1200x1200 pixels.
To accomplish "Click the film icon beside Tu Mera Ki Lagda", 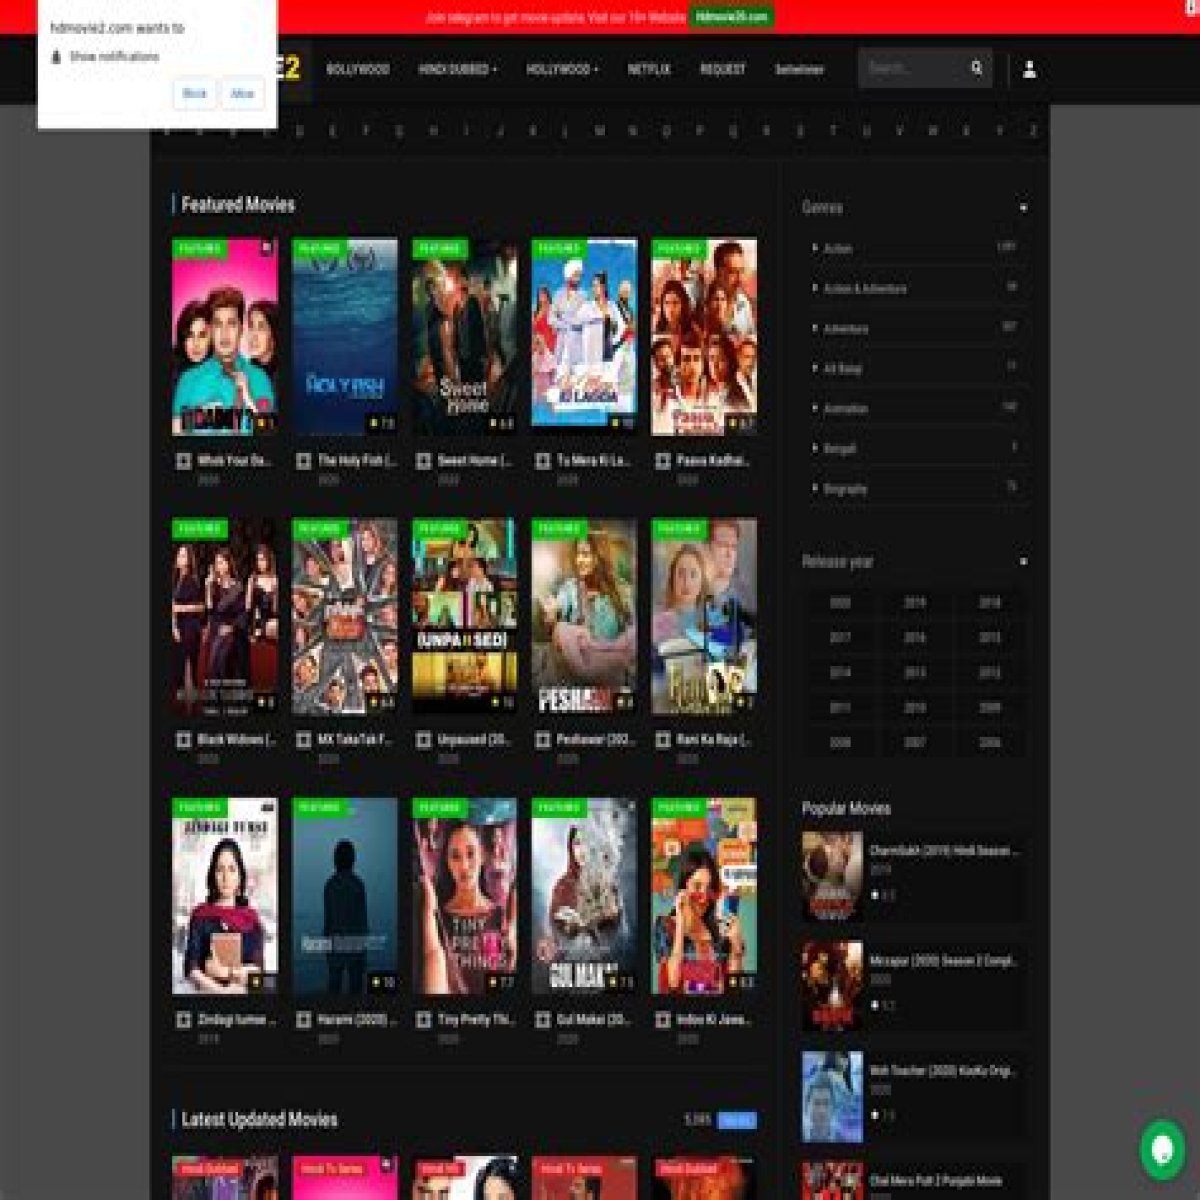I will (x=543, y=461).
